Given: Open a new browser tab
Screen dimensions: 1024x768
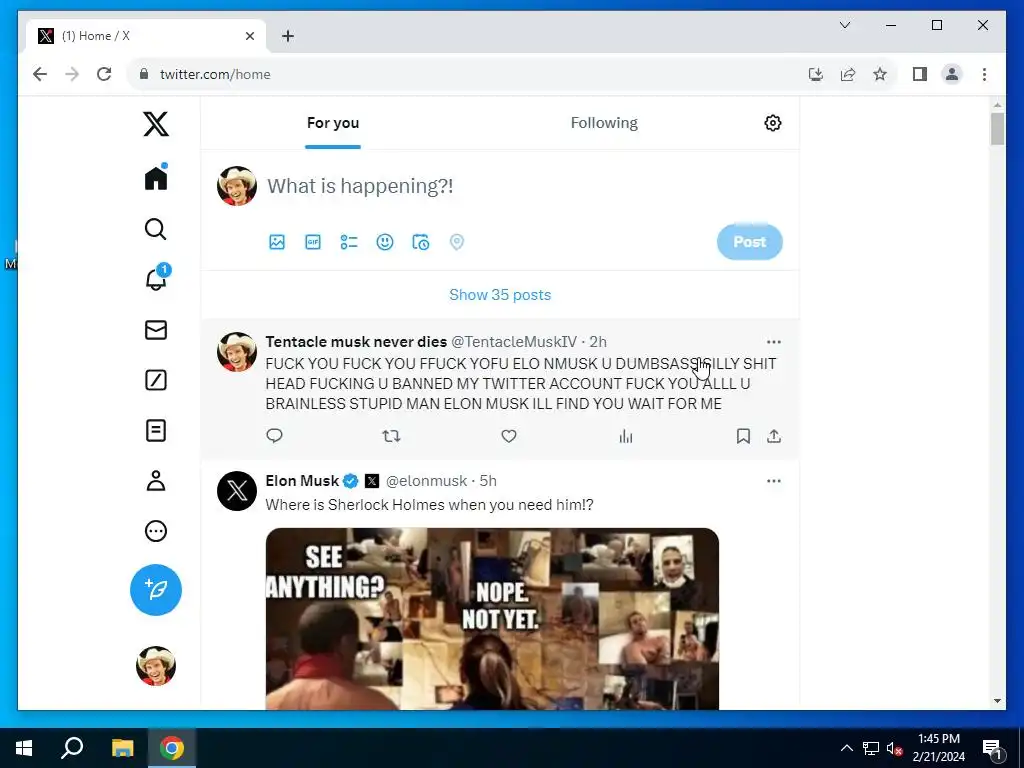Looking at the screenshot, I should (287, 36).
